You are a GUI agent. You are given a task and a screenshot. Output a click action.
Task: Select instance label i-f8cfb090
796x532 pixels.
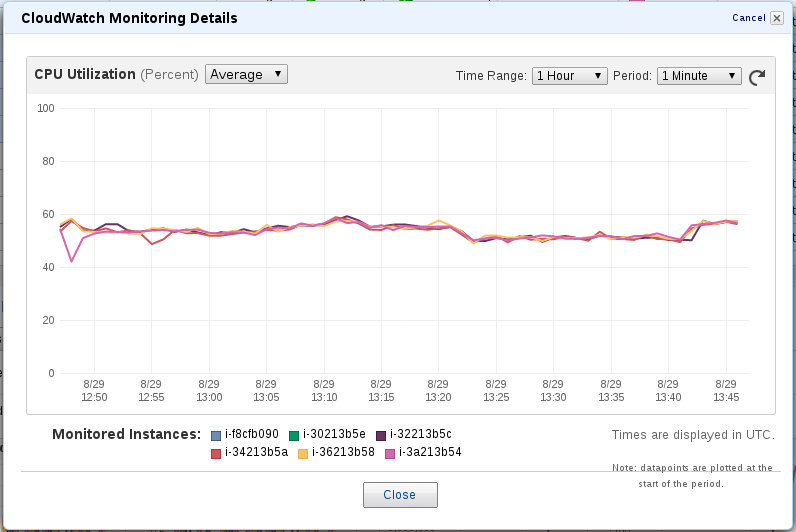[252, 435]
